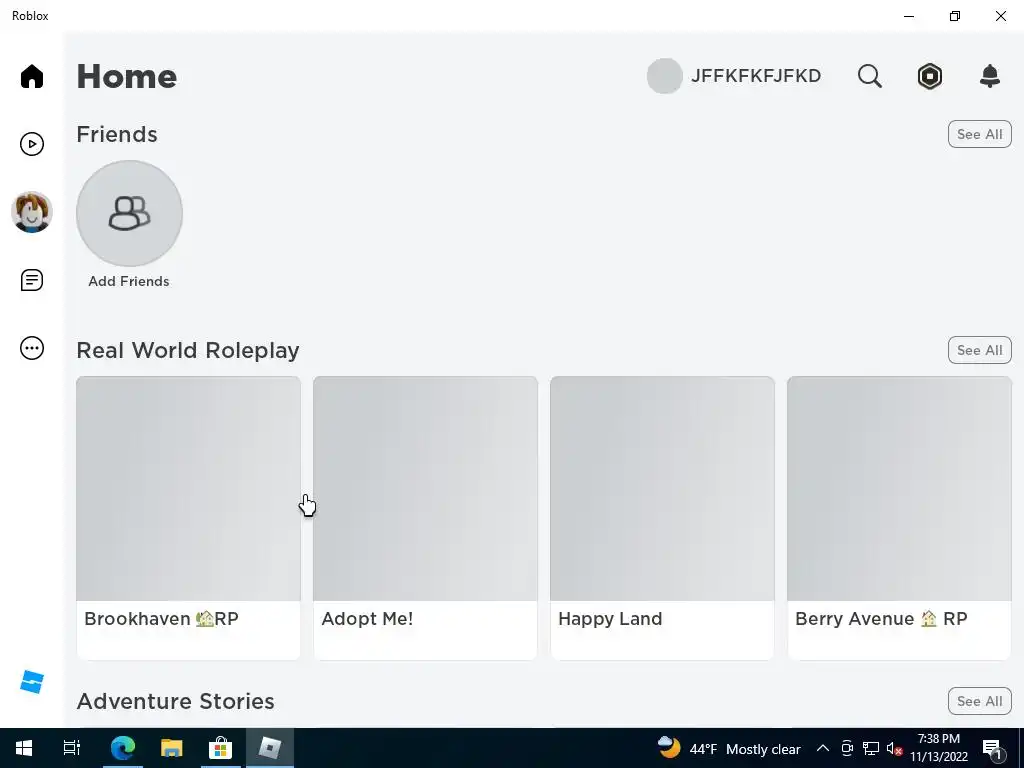1024x768 pixels.
Task: Open the Action Center notification icon
Action: pyautogui.click(x=992, y=748)
